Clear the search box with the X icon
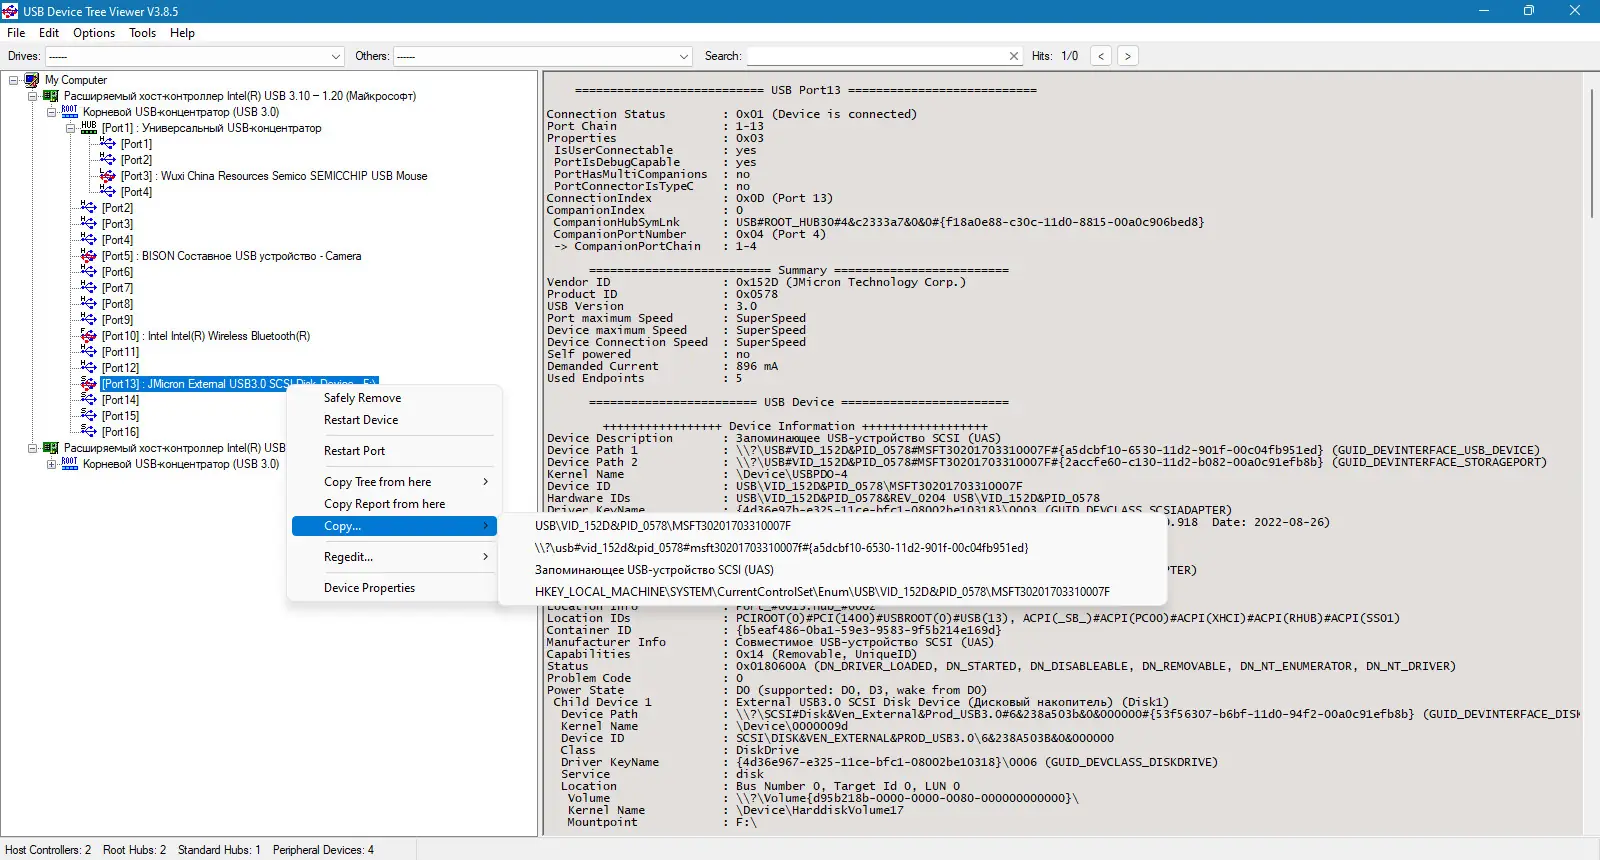 1014,56
